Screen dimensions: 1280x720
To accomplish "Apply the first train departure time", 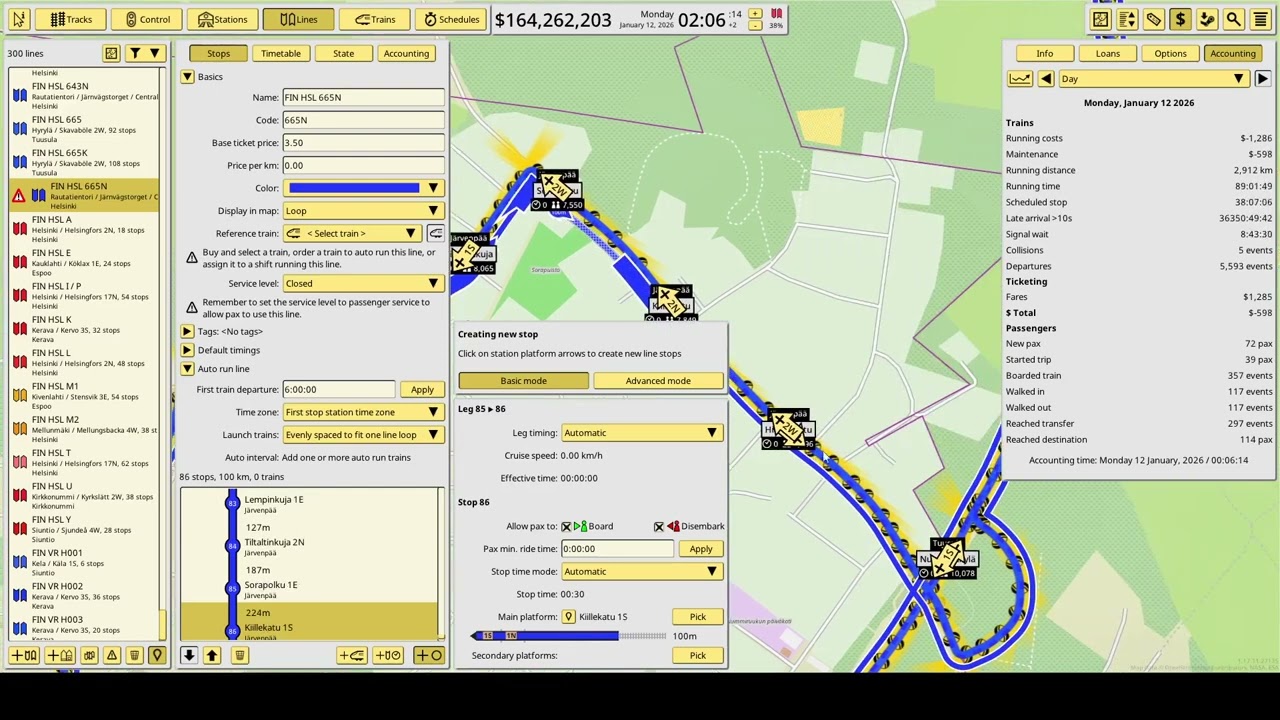I will pos(422,390).
